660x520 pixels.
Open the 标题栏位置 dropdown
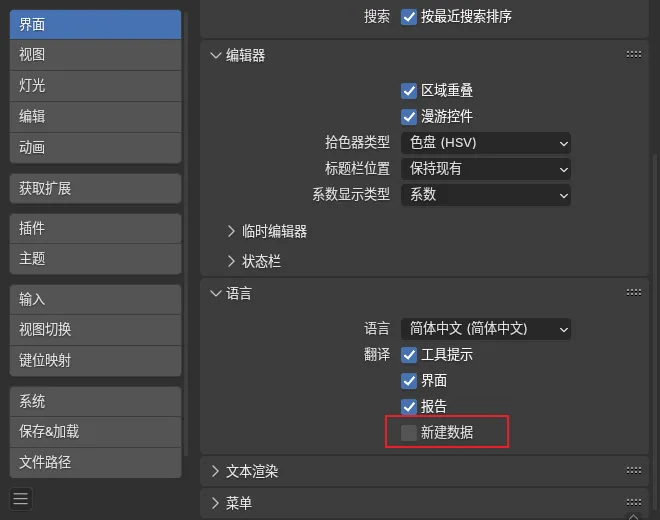click(x=485, y=169)
